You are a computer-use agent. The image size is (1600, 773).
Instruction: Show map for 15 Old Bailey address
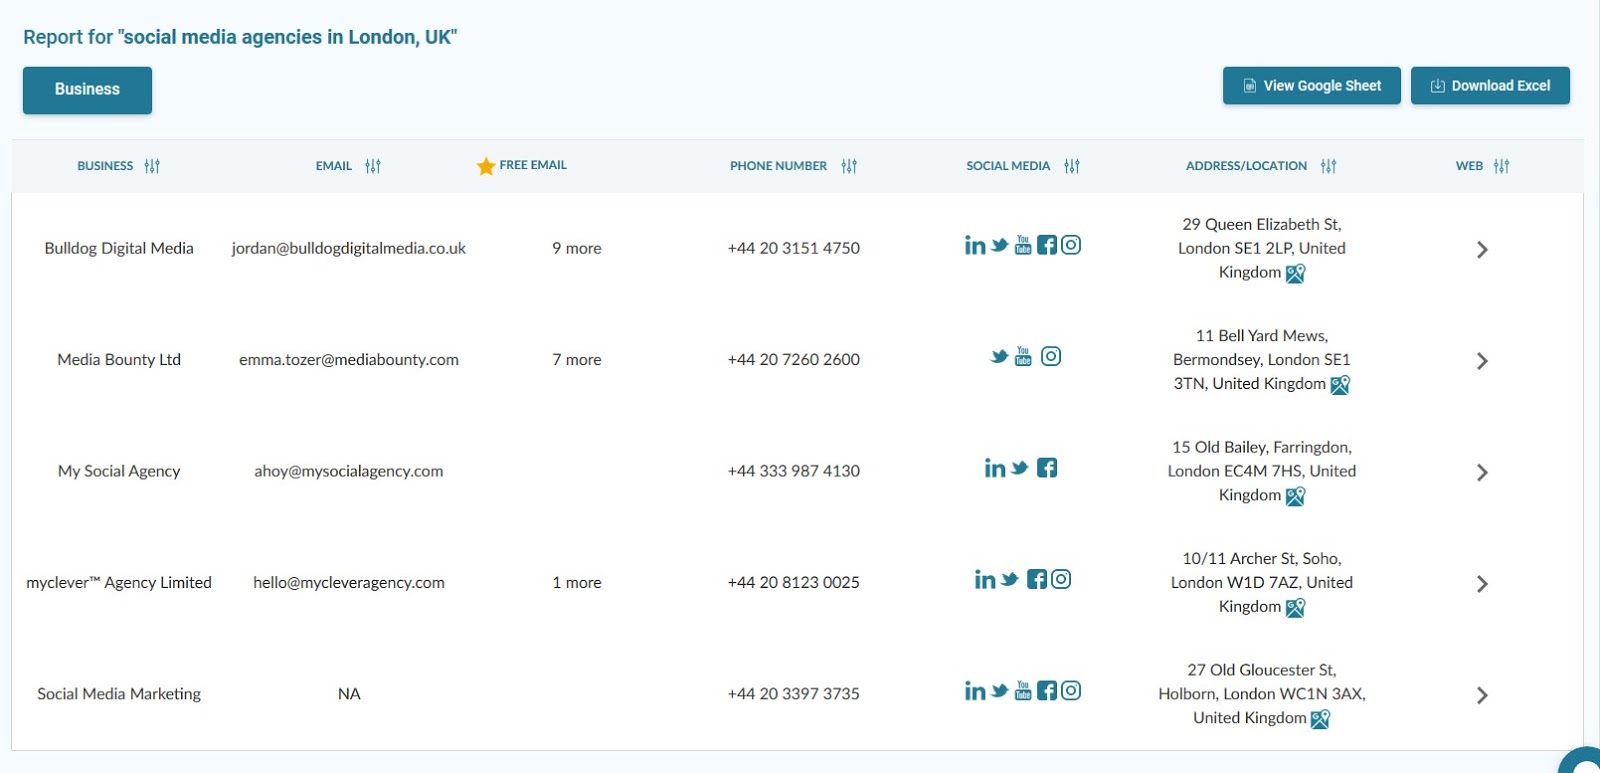coord(1295,496)
